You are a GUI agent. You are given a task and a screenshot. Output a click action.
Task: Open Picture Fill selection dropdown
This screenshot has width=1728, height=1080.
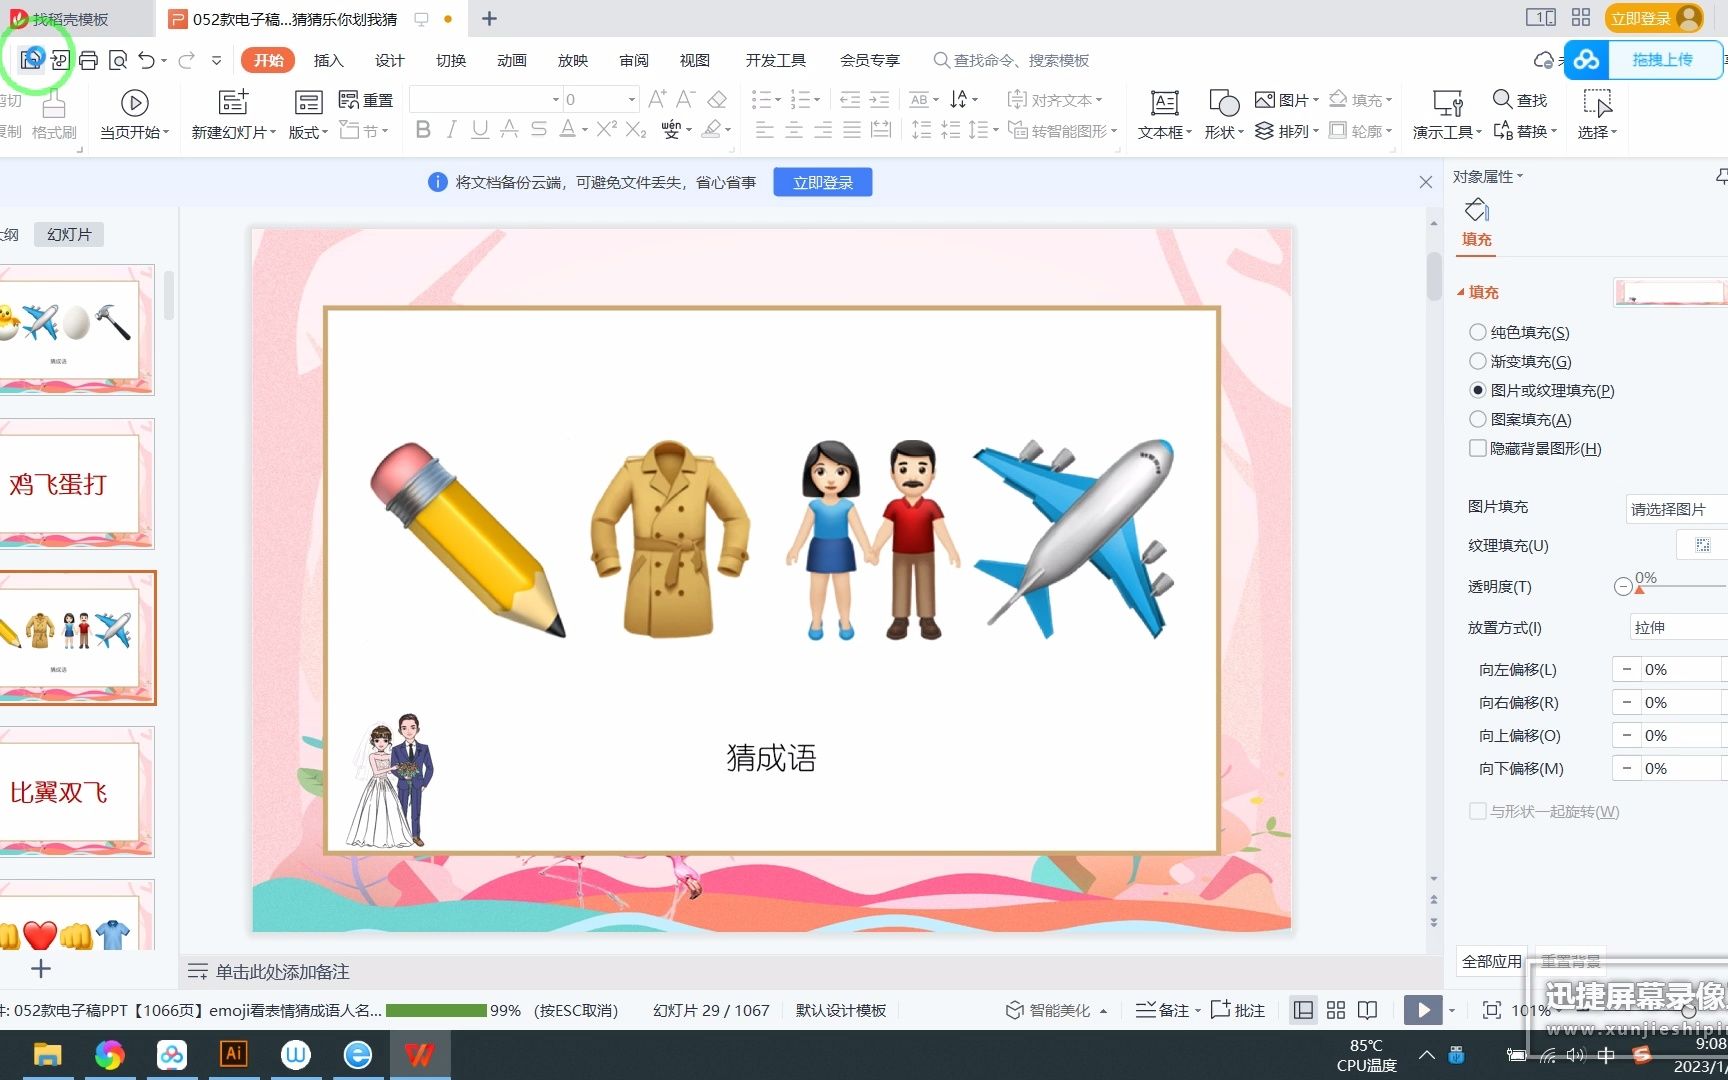tap(1676, 509)
